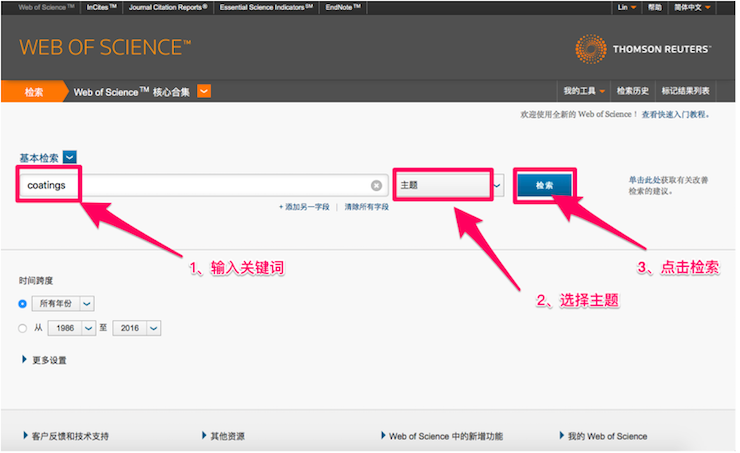Click the coatings search input field

click(200, 186)
